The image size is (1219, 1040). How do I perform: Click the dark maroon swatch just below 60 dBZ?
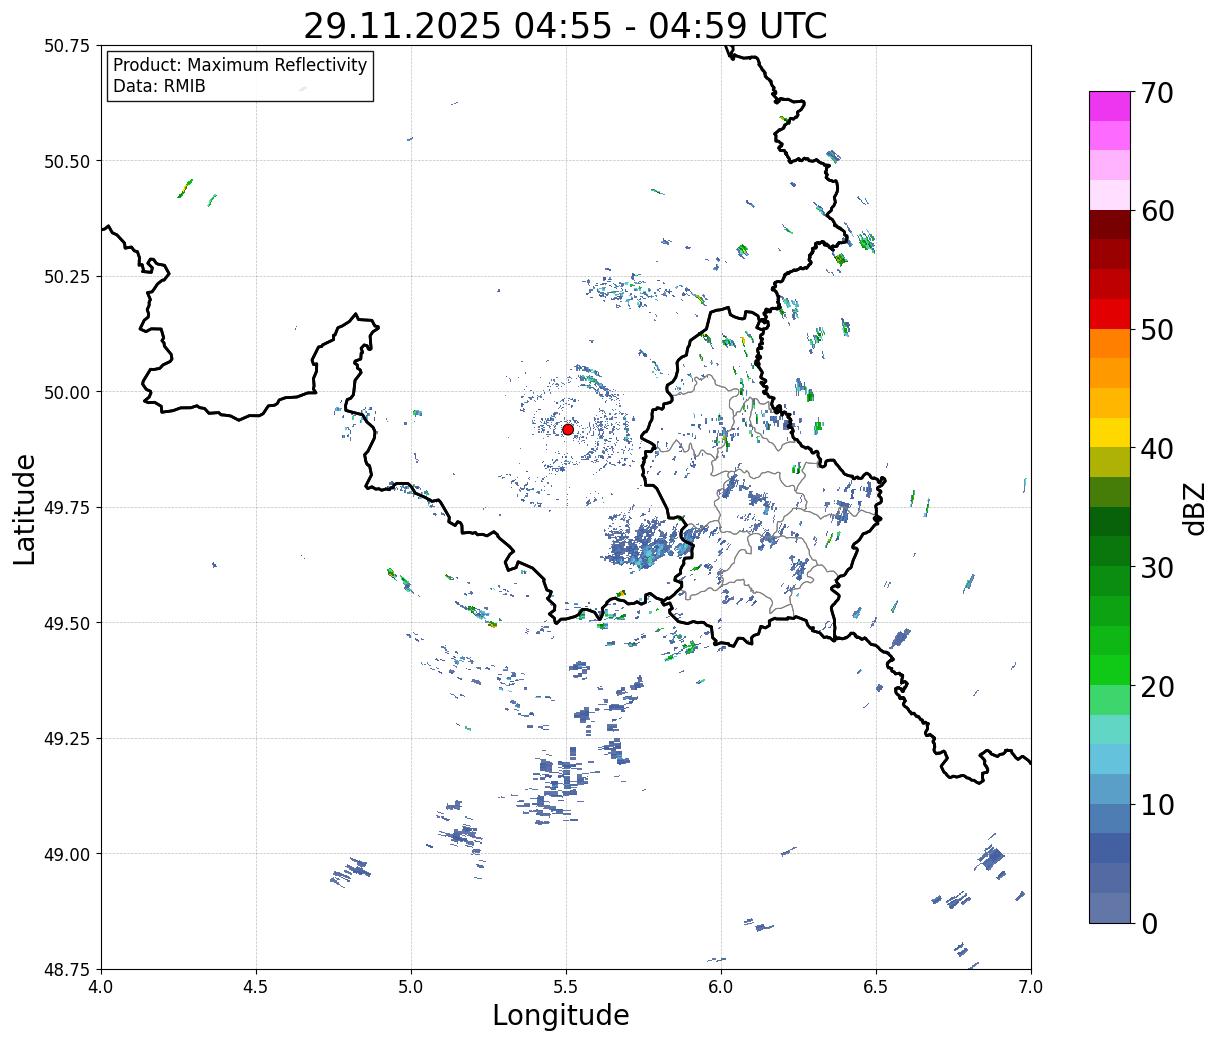point(1110,225)
